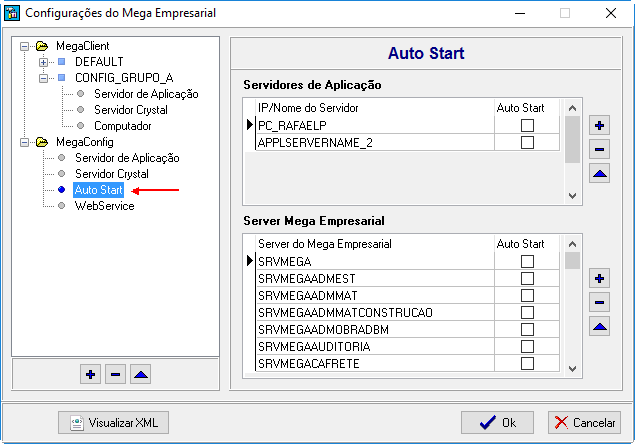Collapse the MegaClient tree node
635x444 pixels.
point(24,46)
